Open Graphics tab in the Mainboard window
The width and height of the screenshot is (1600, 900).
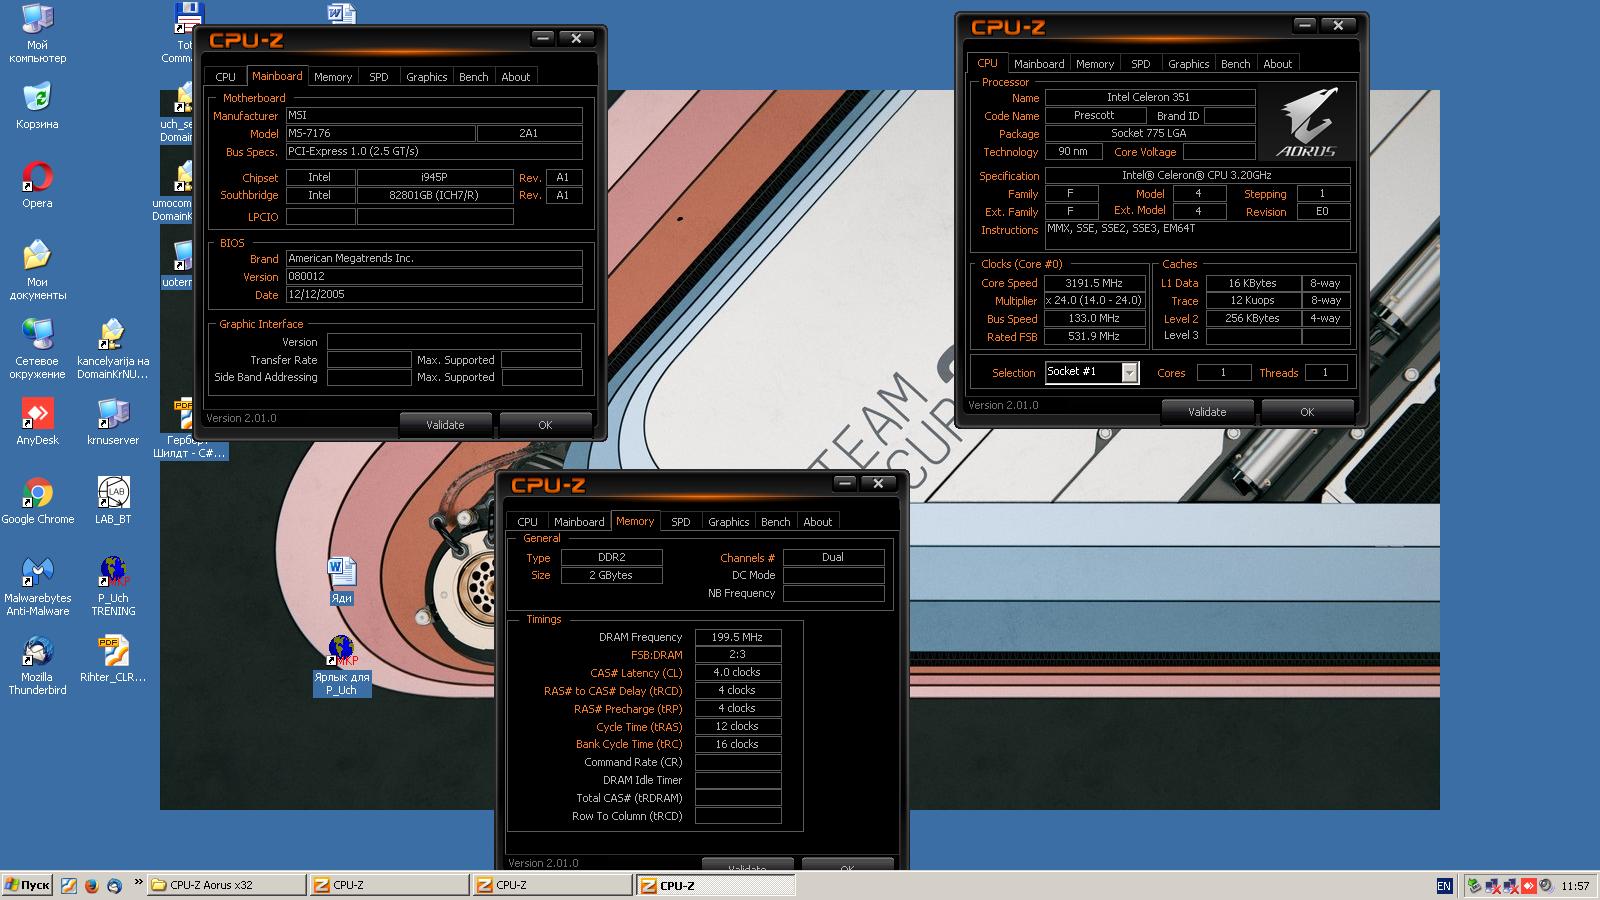(x=427, y=77)
